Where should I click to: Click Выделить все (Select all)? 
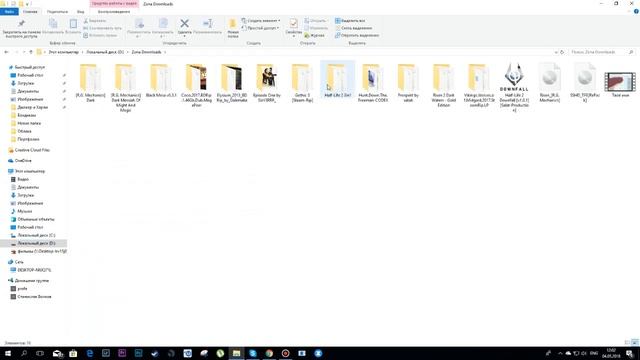pos(350,20)
